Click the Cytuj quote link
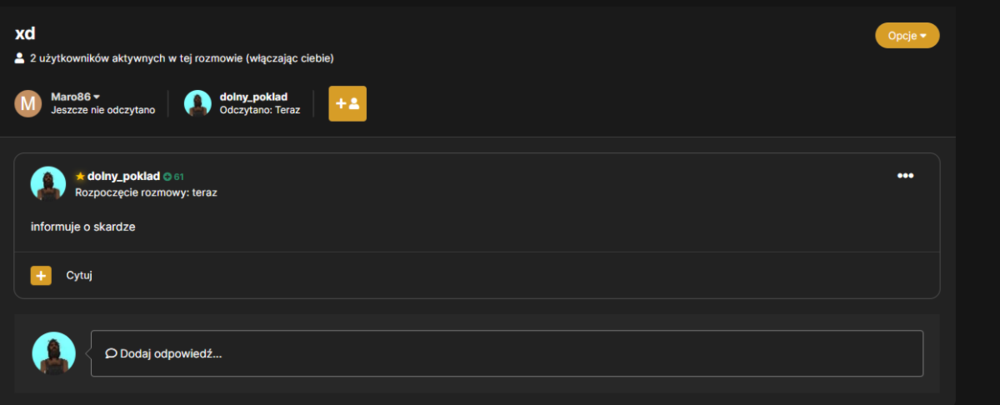The width and height of the screenshot is (1000, 405). (x=79, y=276)
